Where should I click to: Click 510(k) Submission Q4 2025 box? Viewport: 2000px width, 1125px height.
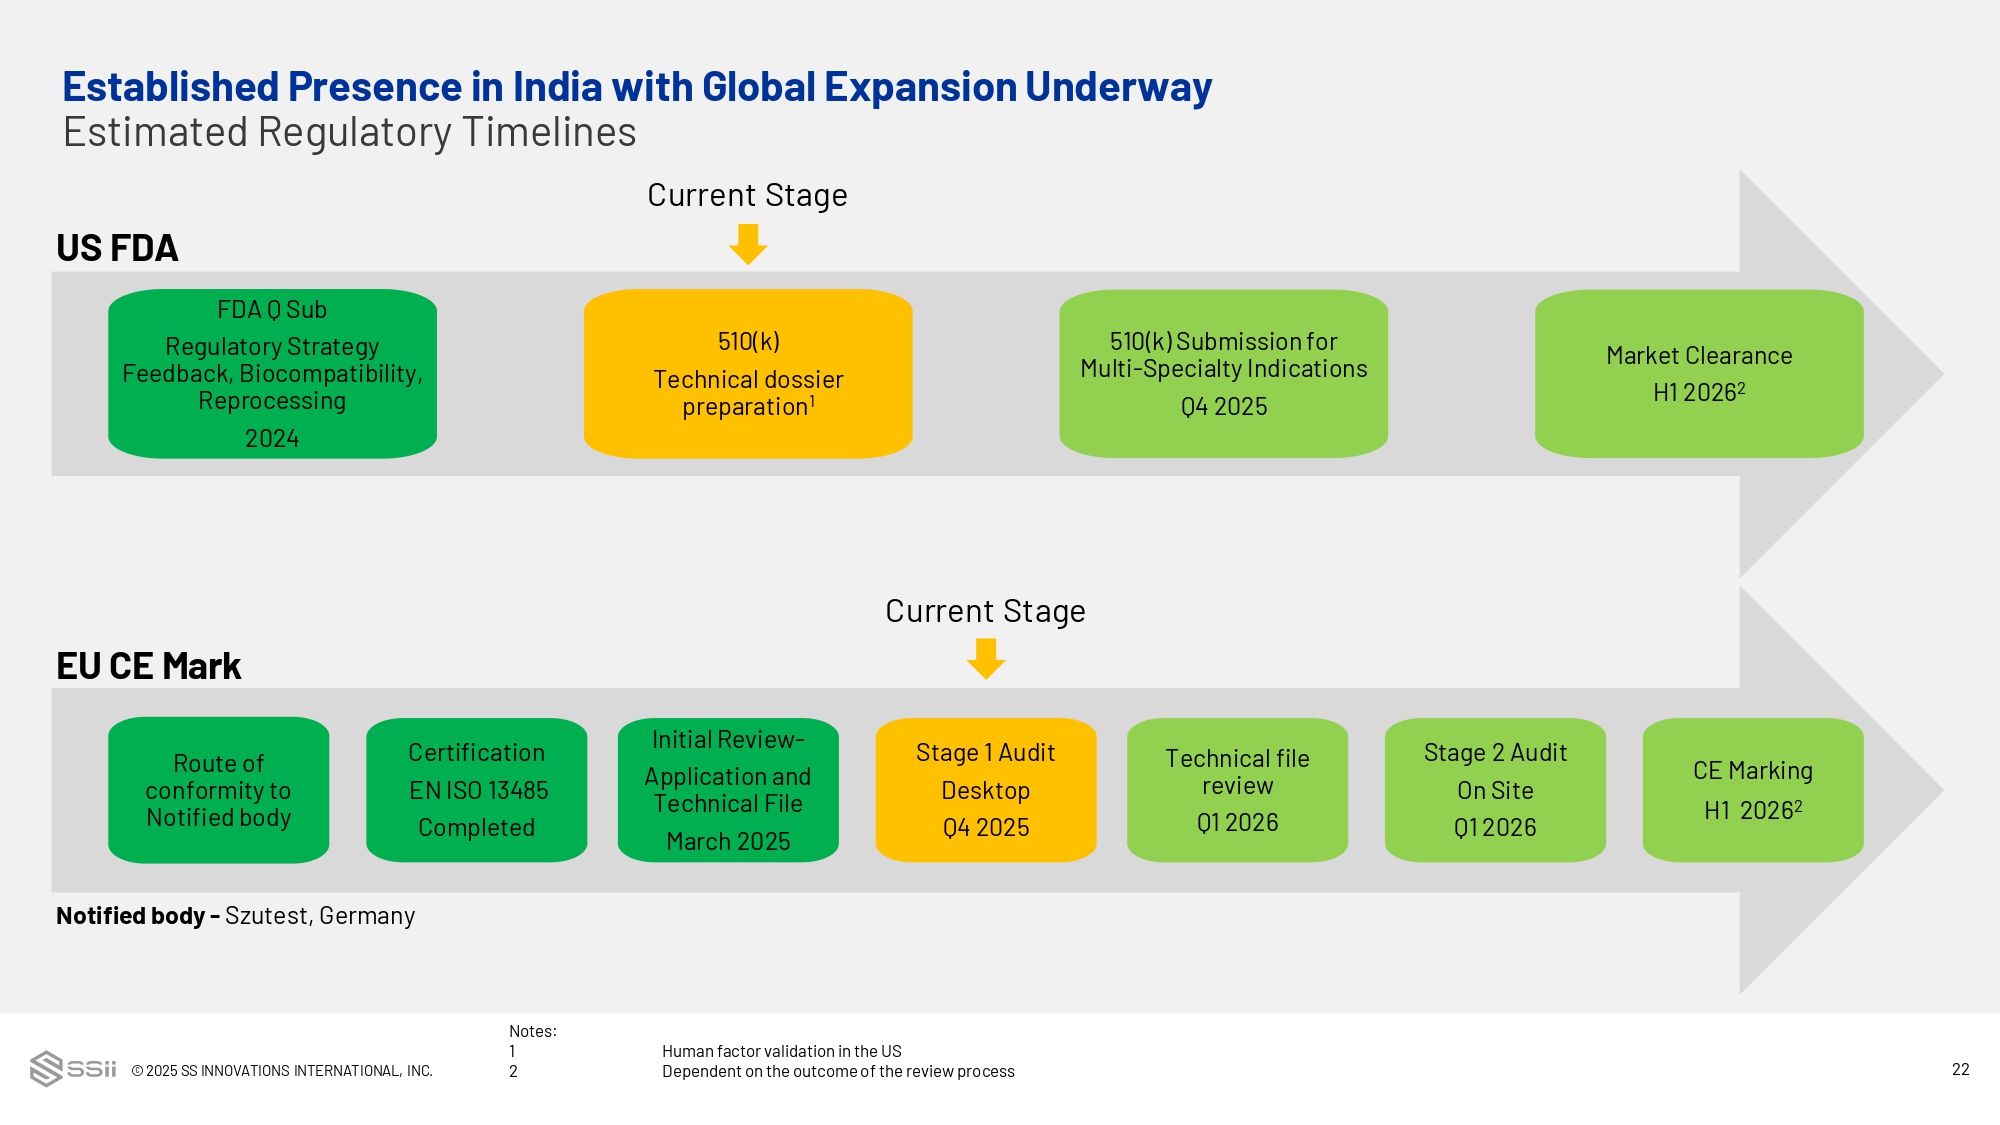(x=1223, y=374)
